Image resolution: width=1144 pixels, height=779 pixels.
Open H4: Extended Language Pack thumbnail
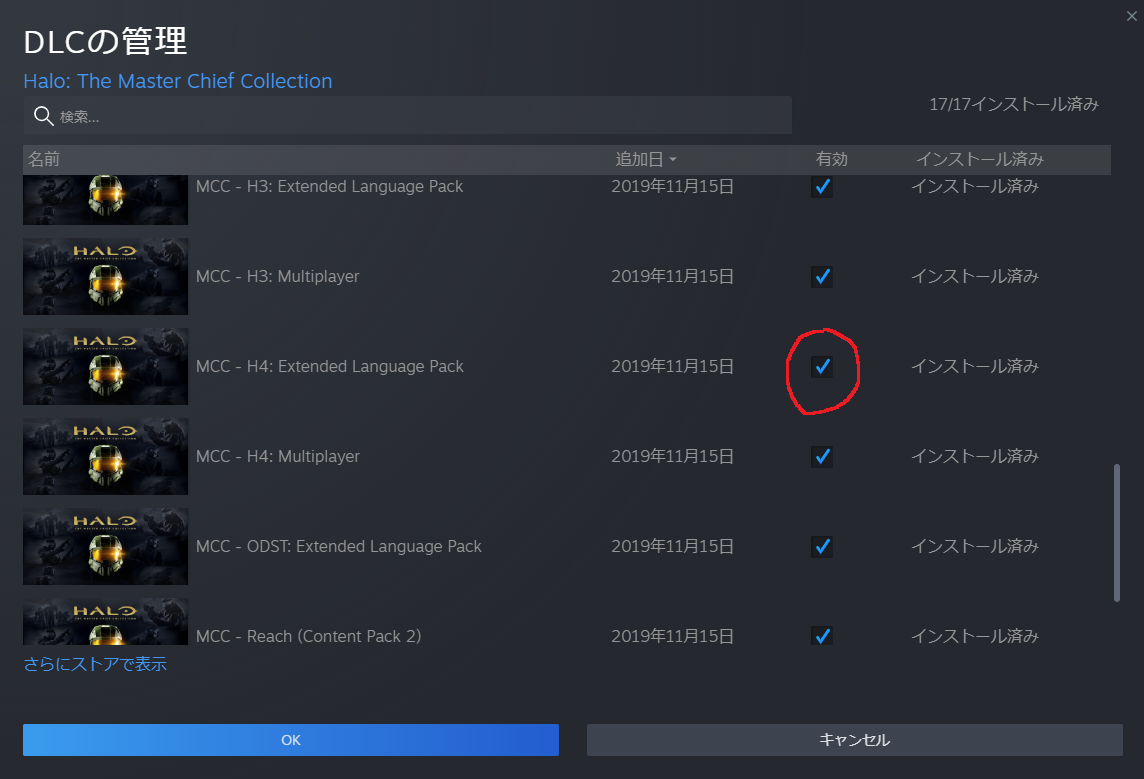tap(106, 366)
